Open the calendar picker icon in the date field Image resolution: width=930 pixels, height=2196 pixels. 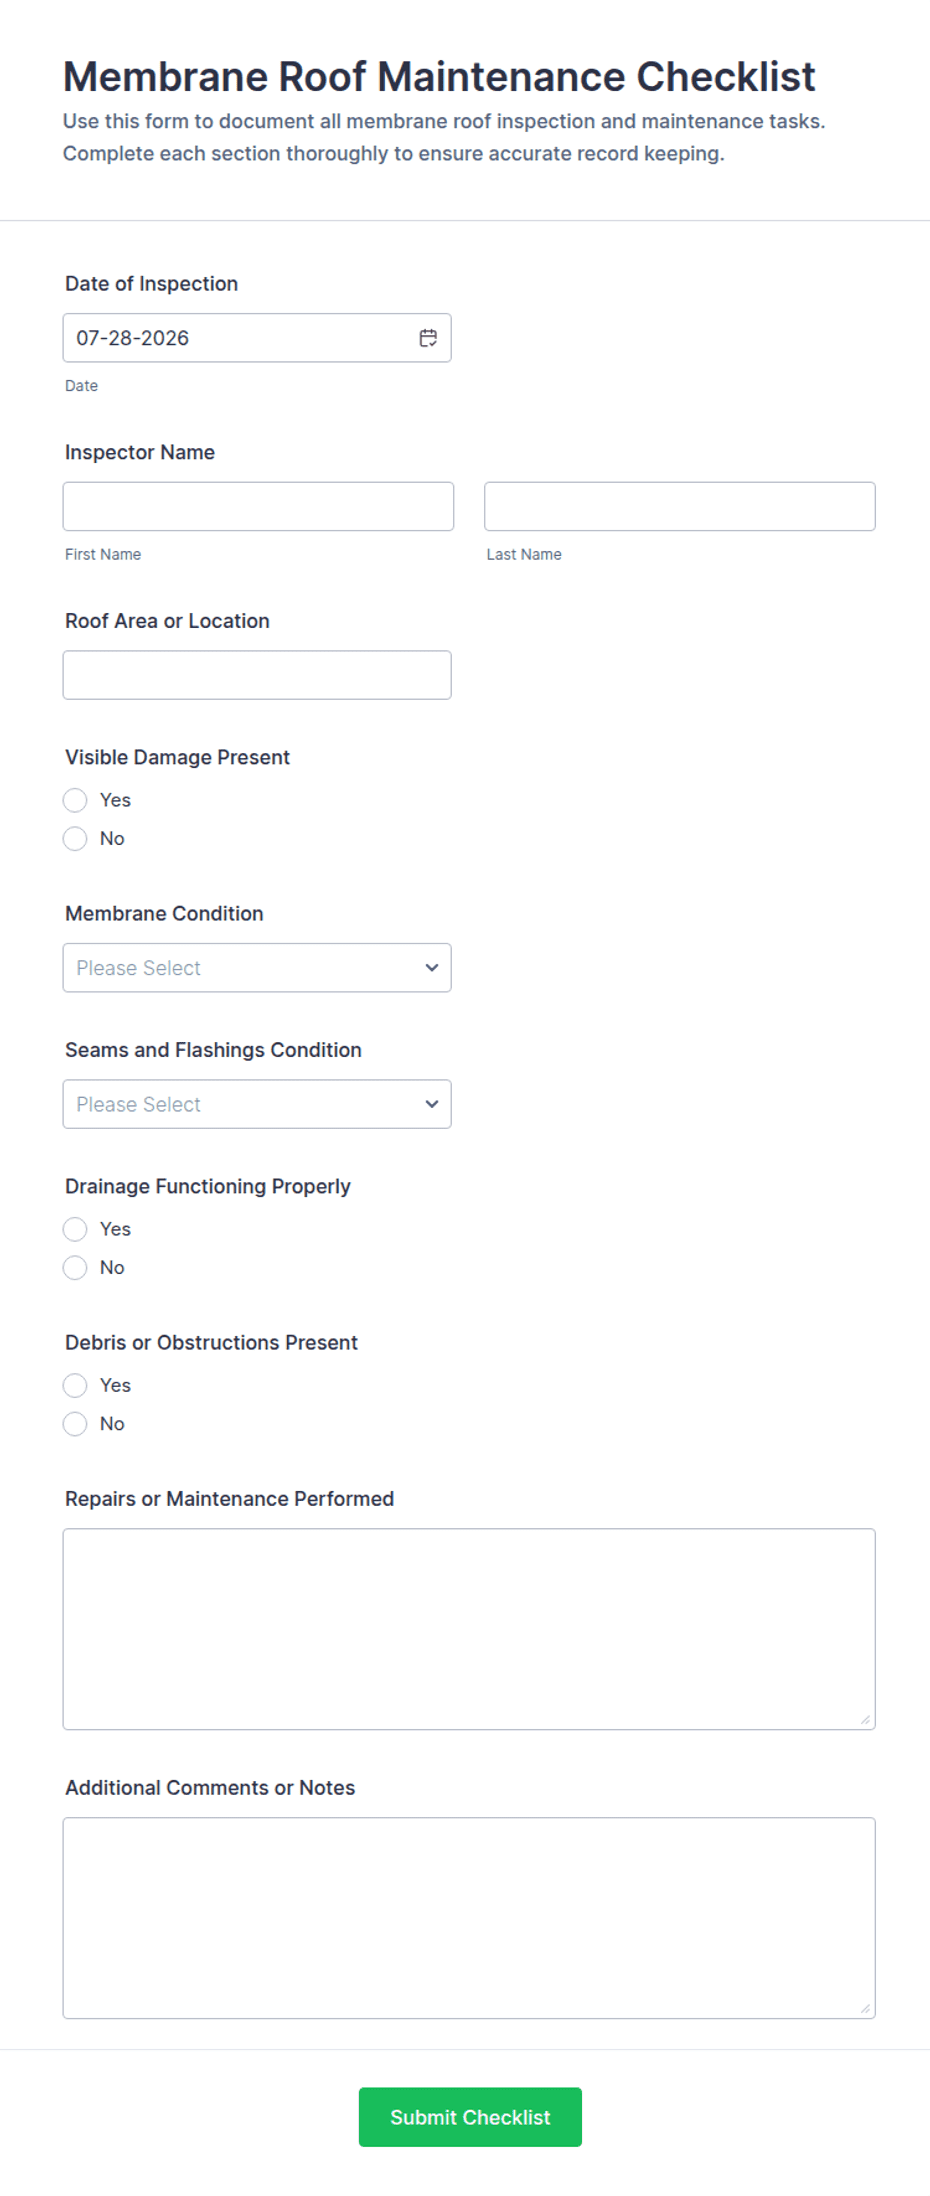click(x=428, y=338)
